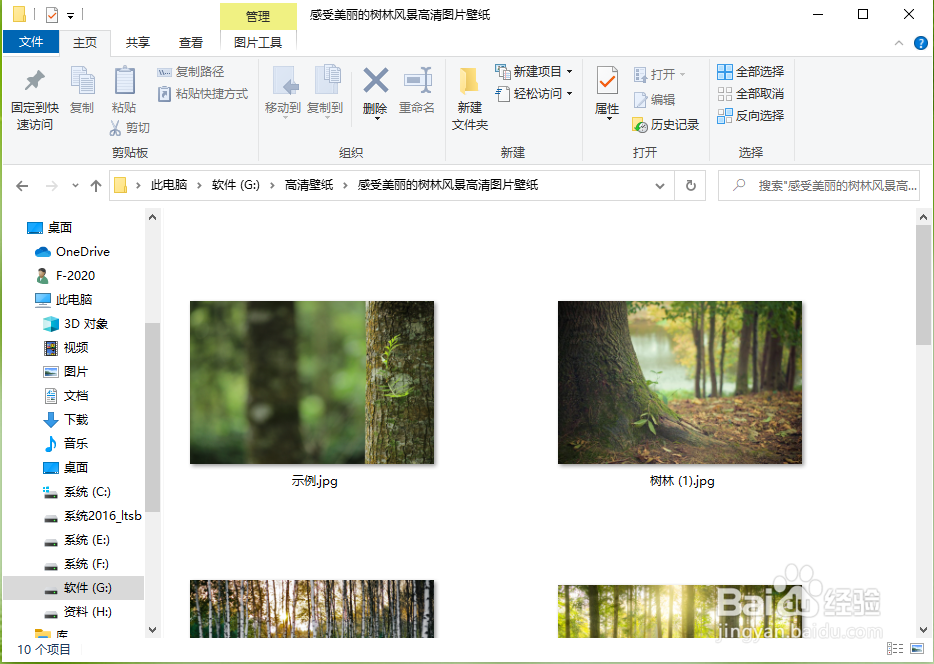Click the 剪切 (Cut) icon
Viewport: 934px width, 664px height.
tap(131, 128)
